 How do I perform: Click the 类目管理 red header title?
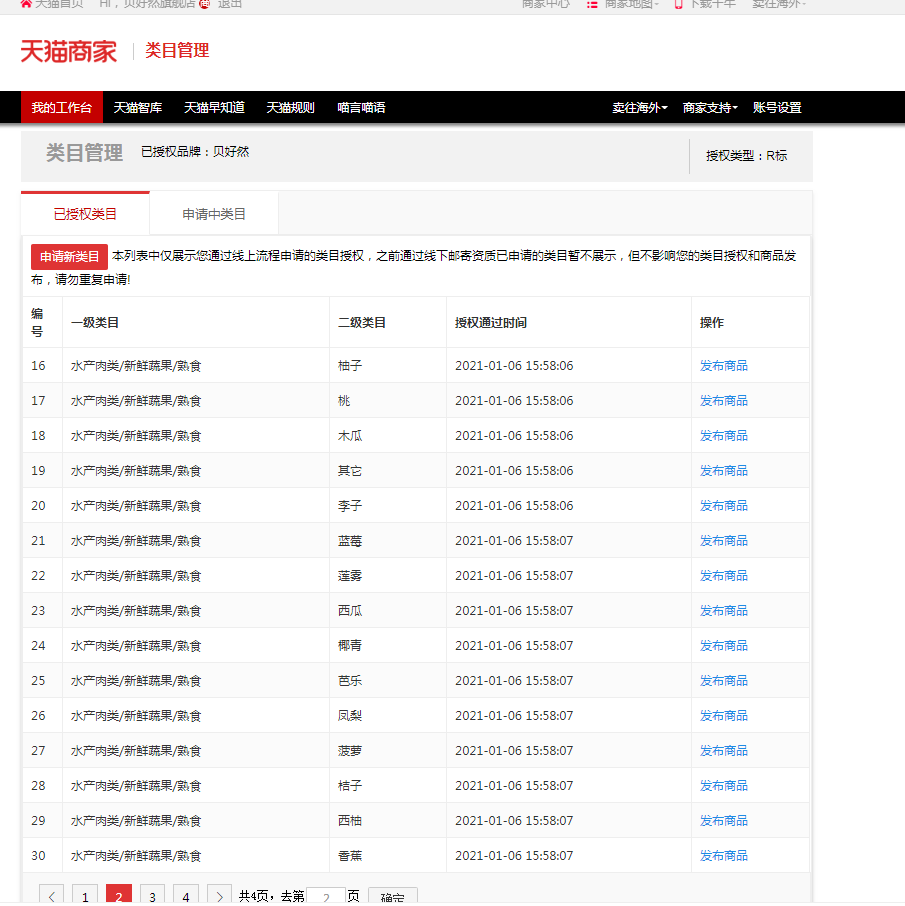pyautogui.click(x=177, y=50)
